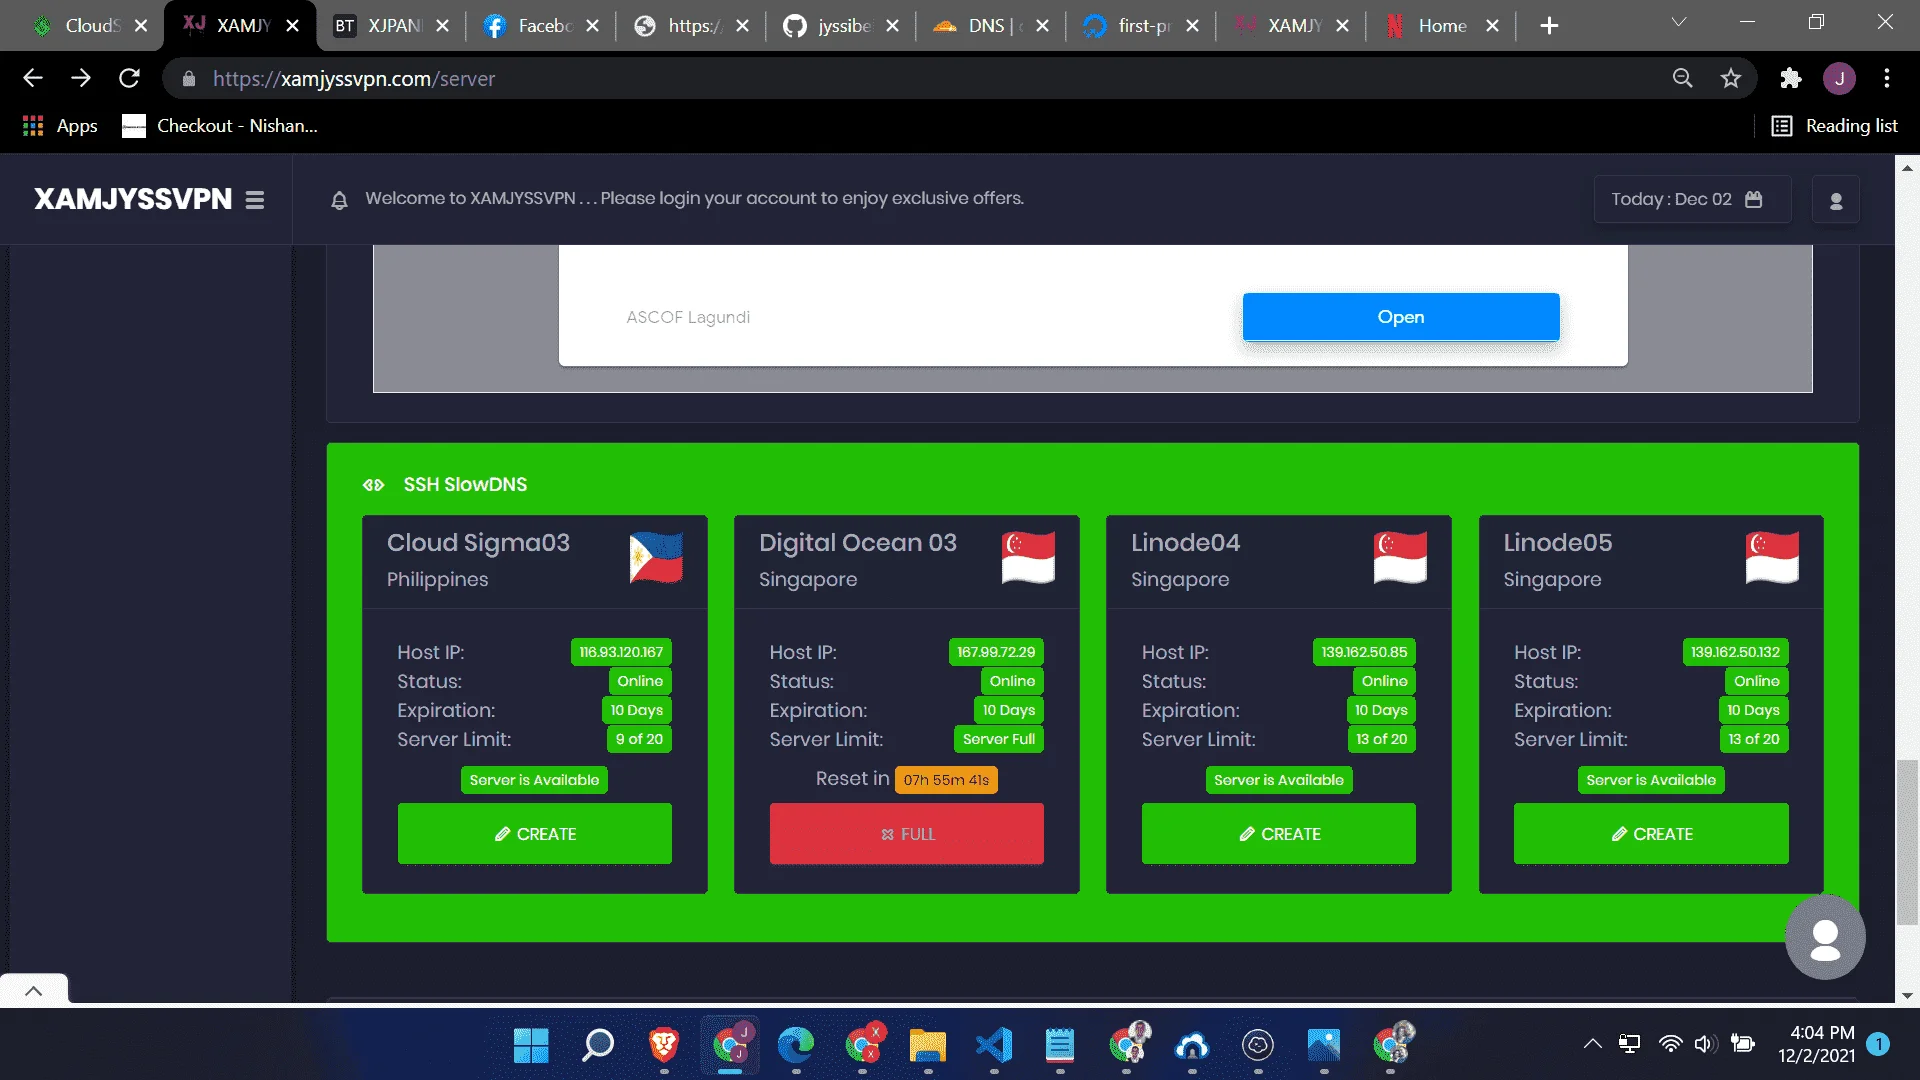Open the user account icon in header
Image resolution: width=1920 pixels, height=1080 pixels.
[1836, 200]
